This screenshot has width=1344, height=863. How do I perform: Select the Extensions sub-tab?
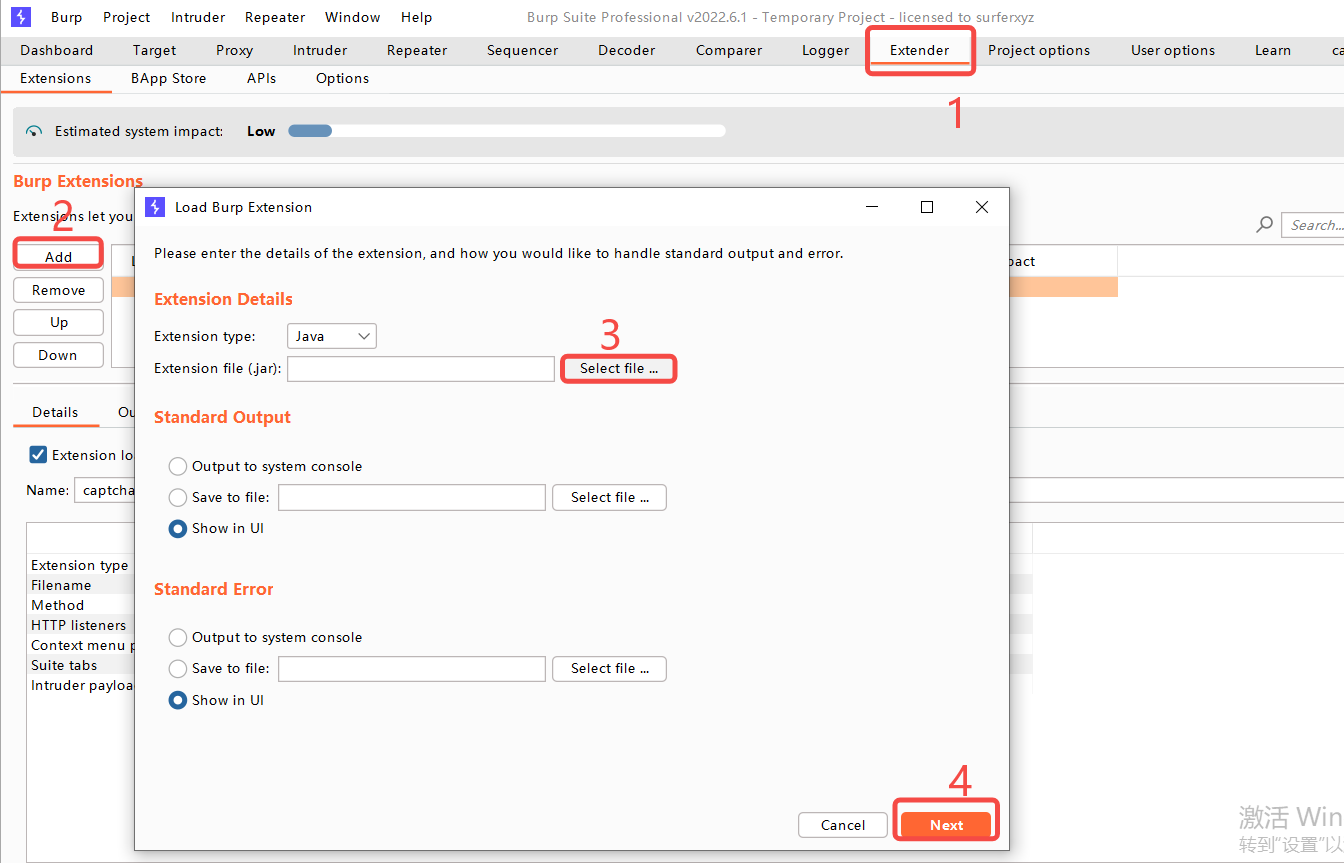click(x=56, y=78)
